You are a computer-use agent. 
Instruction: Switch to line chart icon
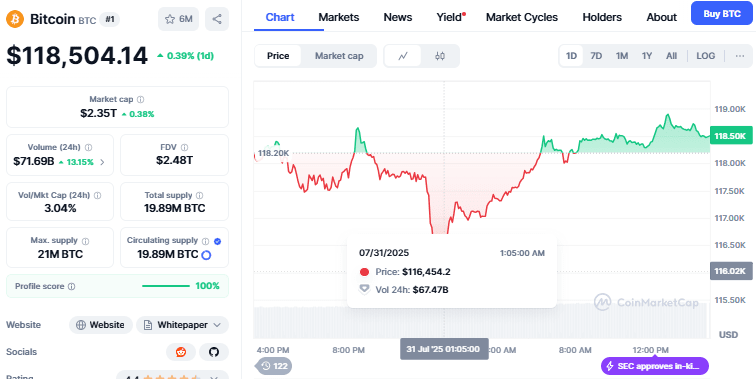403,56
